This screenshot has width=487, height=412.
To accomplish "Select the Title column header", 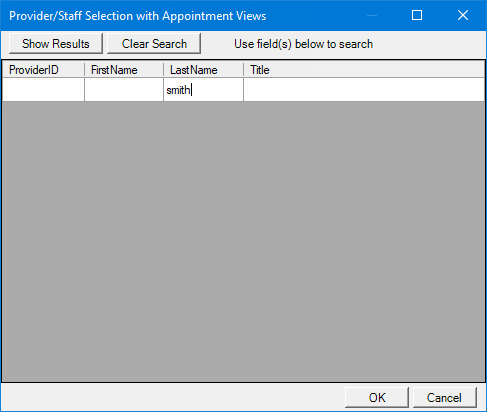I will pyautogui.click(x=364, y=70).
